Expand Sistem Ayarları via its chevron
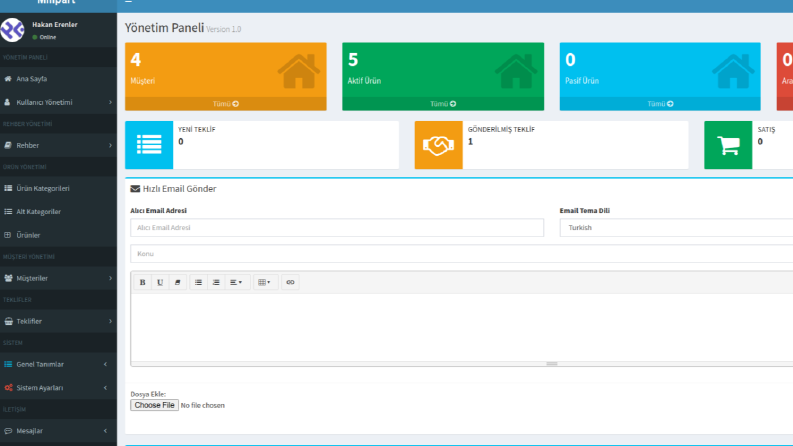The image size is (793, 446). point(105,388)
